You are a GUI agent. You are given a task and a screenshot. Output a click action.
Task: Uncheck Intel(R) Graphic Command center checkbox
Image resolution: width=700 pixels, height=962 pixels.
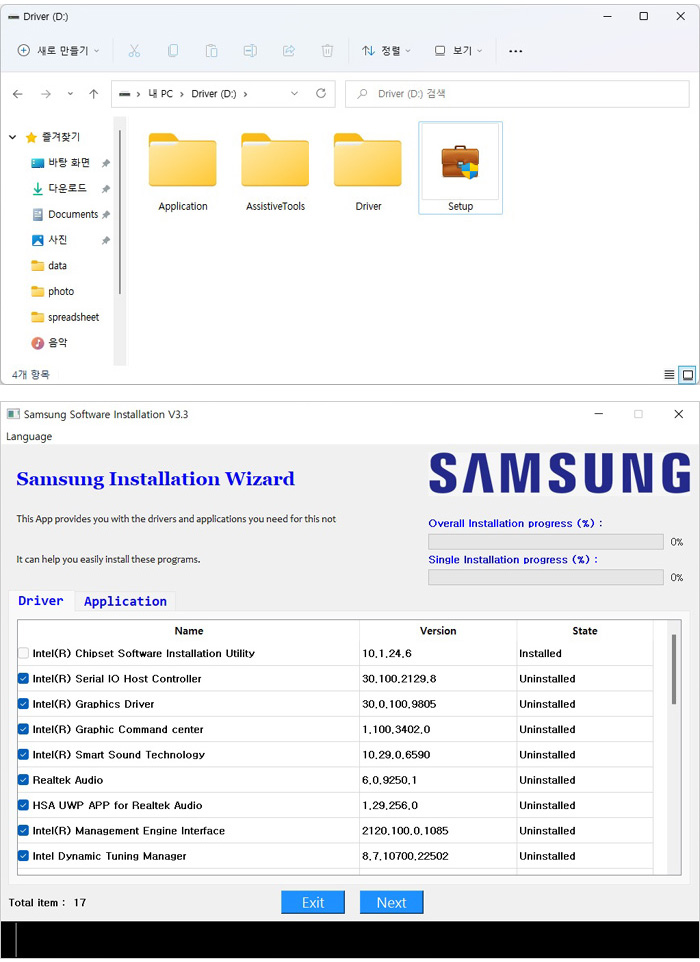[x=23, y=729]
